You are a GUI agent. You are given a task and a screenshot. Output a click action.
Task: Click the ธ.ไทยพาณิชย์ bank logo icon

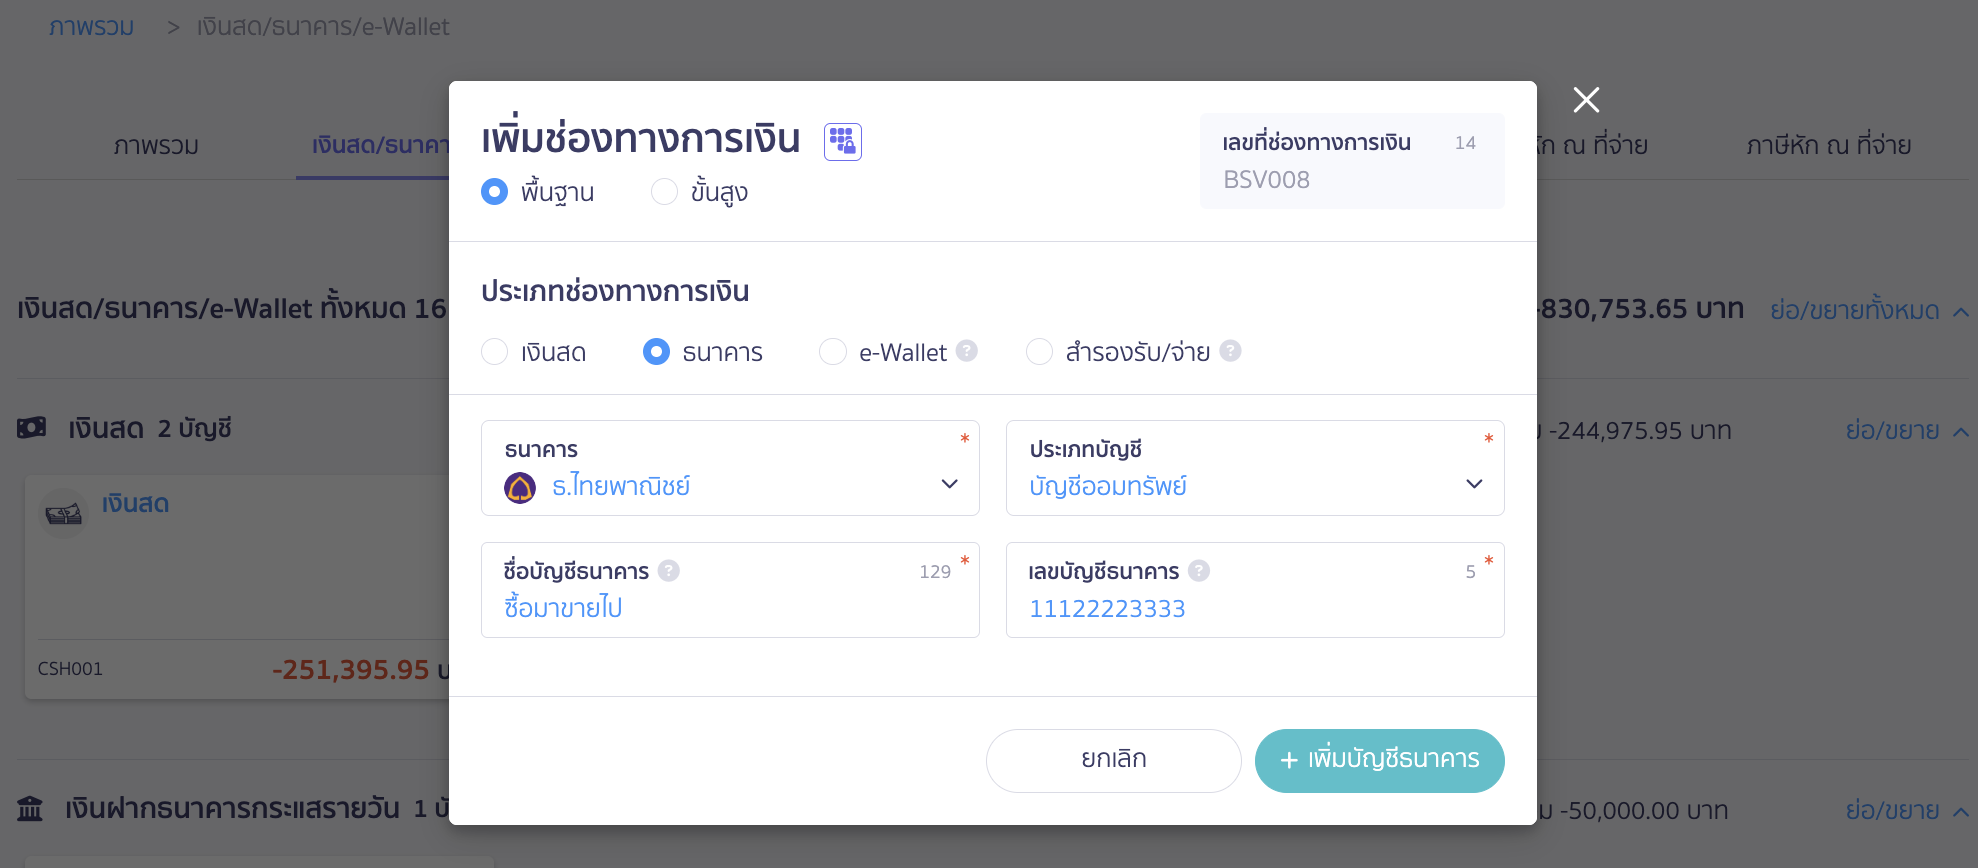click(520, 487)
